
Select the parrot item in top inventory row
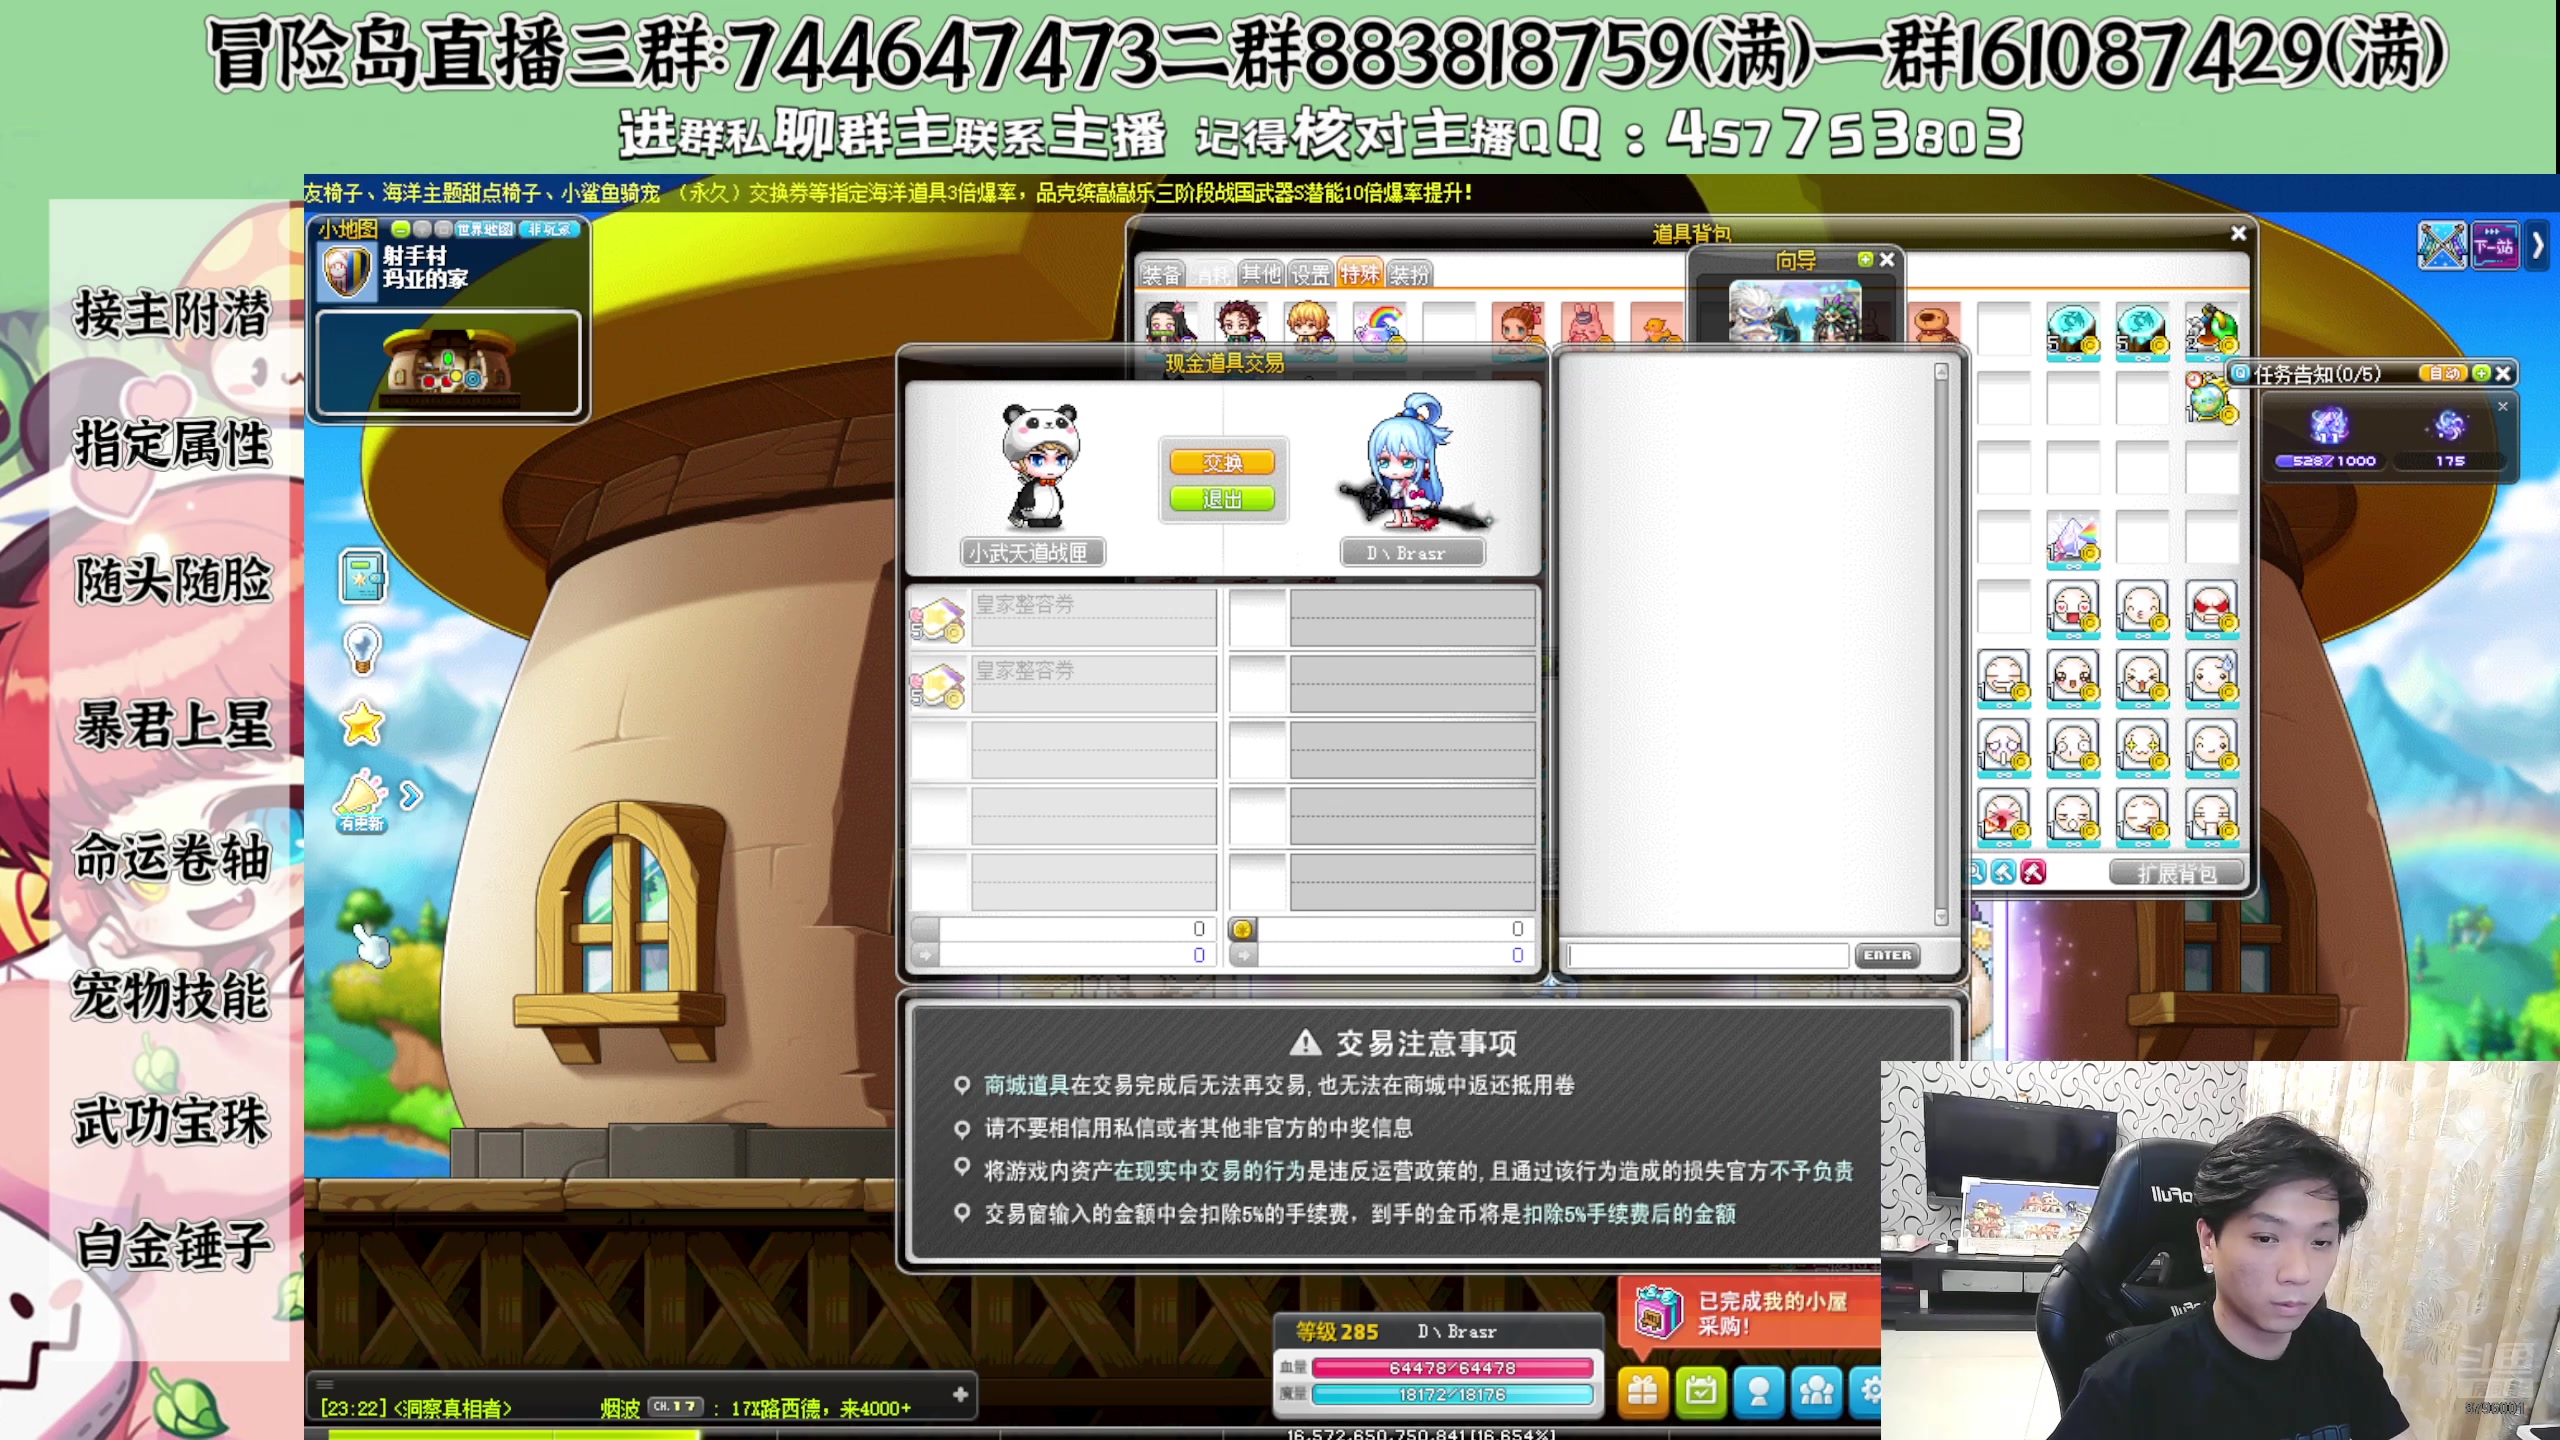pos(2211,330)
